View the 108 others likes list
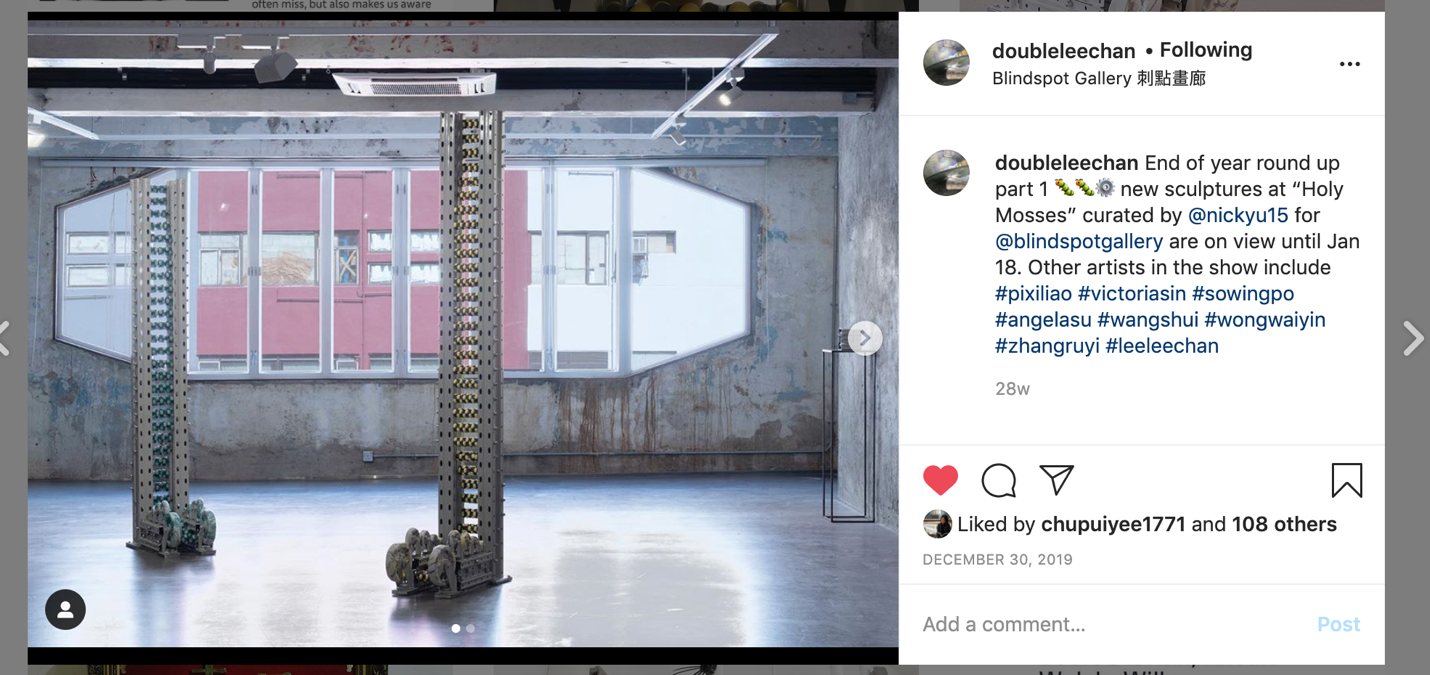Screen dimensions: 1430x675 [1284, 524]
